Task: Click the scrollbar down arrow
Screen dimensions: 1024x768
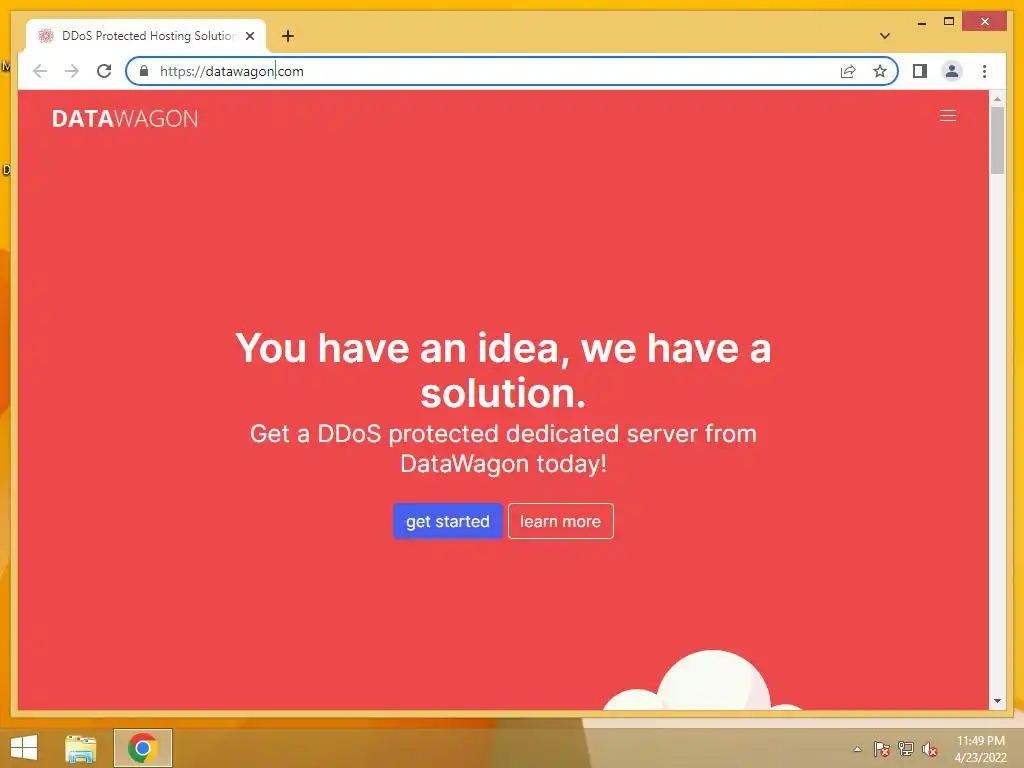Action: pyautogui.click(x=997, y=701)
